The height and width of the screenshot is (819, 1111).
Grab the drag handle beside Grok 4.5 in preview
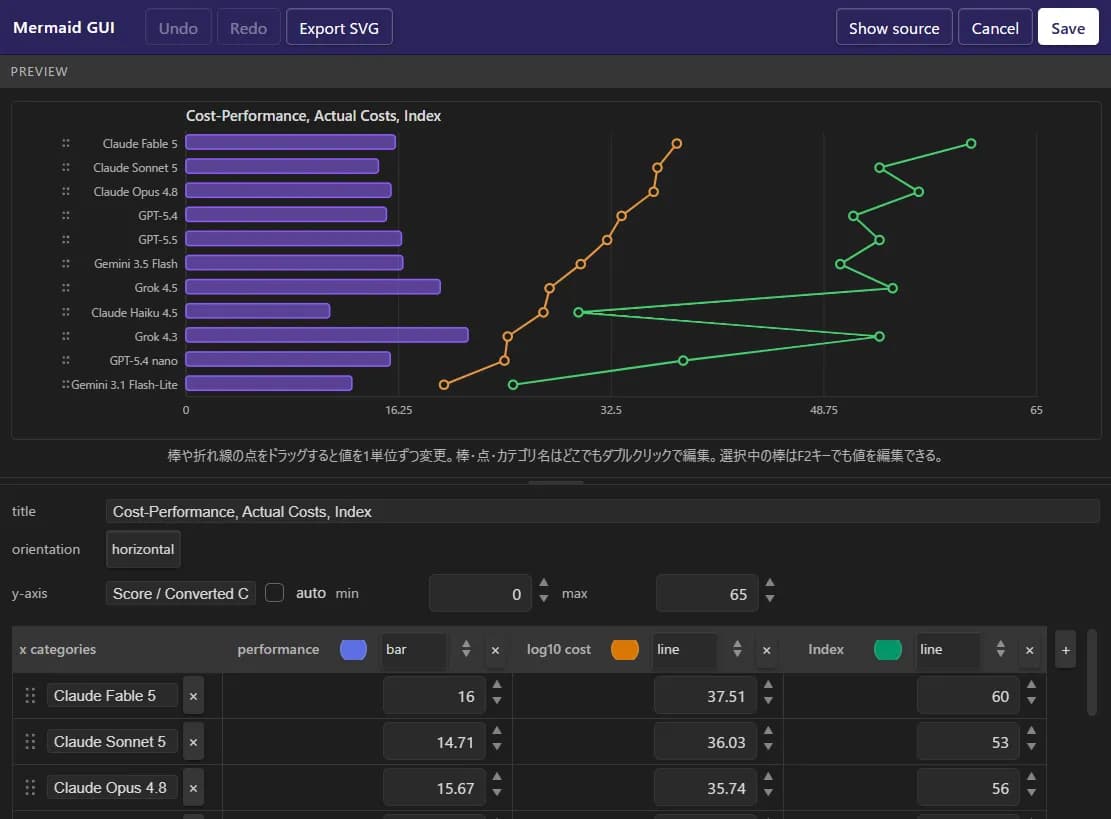[66, 288]
